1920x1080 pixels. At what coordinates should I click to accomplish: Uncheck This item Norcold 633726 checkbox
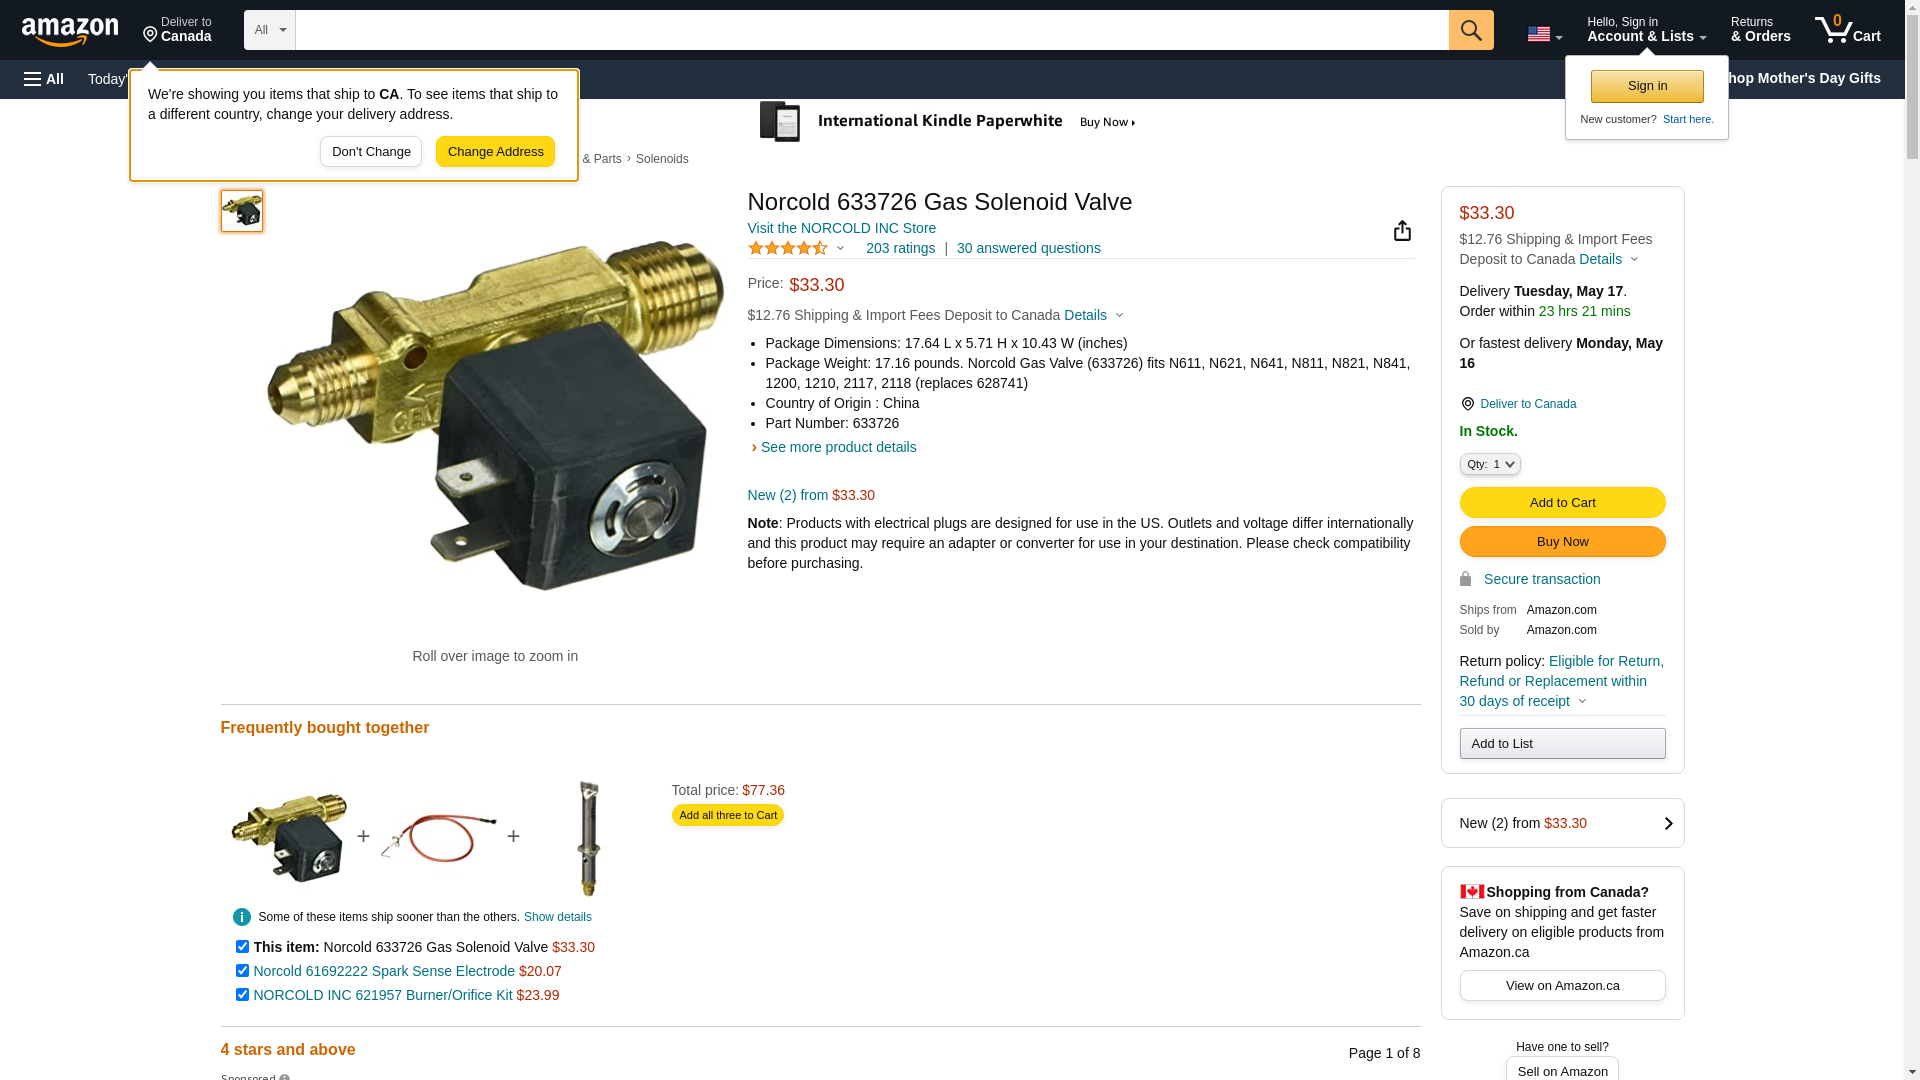(x=242, y=947)
